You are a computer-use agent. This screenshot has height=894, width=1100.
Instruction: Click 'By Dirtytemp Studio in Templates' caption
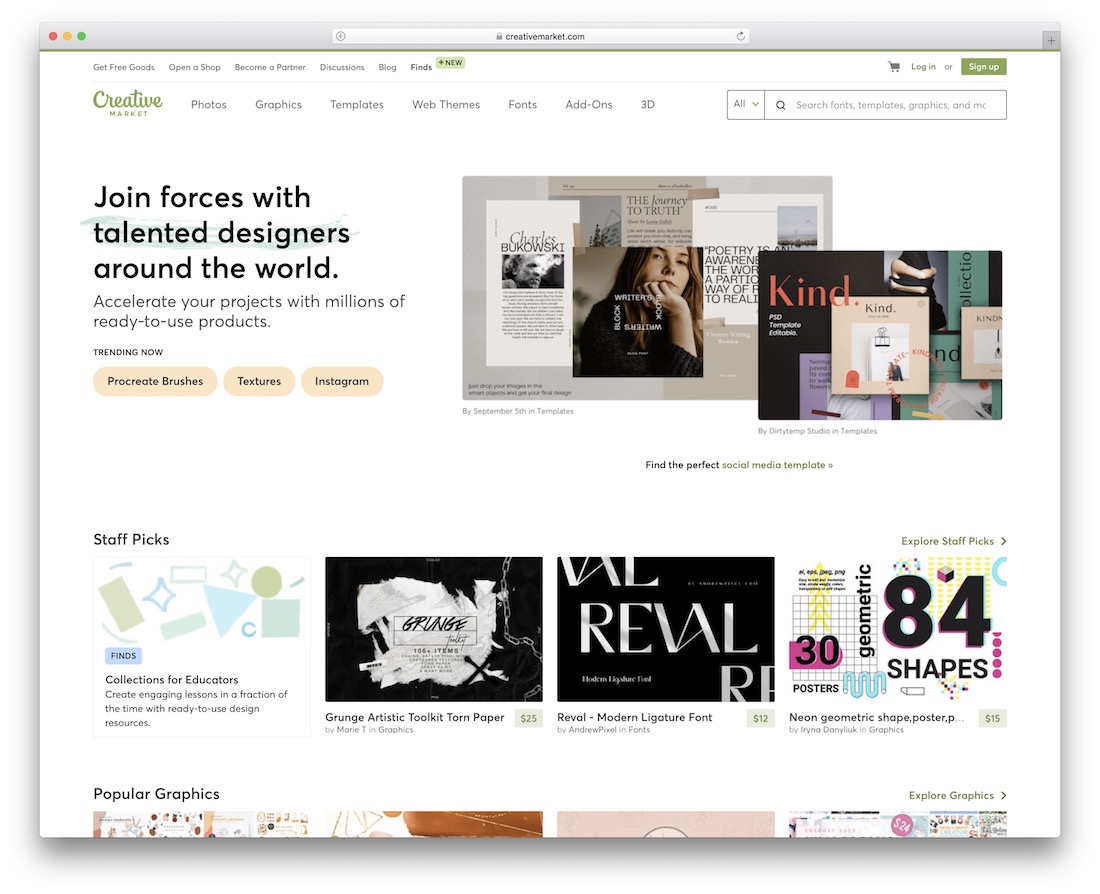click(817, 431)
